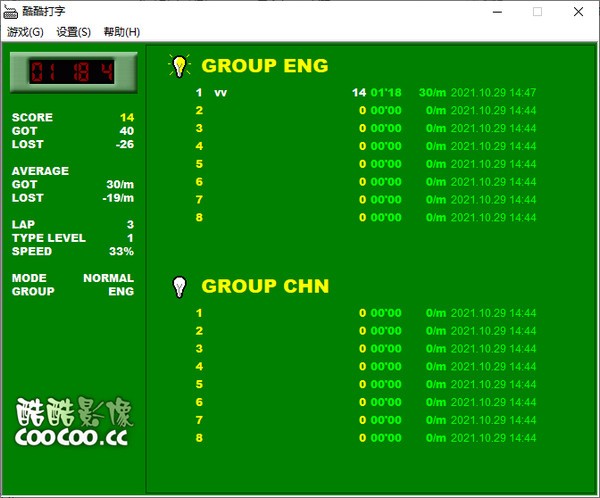Open the 设置(S) menu

pos(73,32)
